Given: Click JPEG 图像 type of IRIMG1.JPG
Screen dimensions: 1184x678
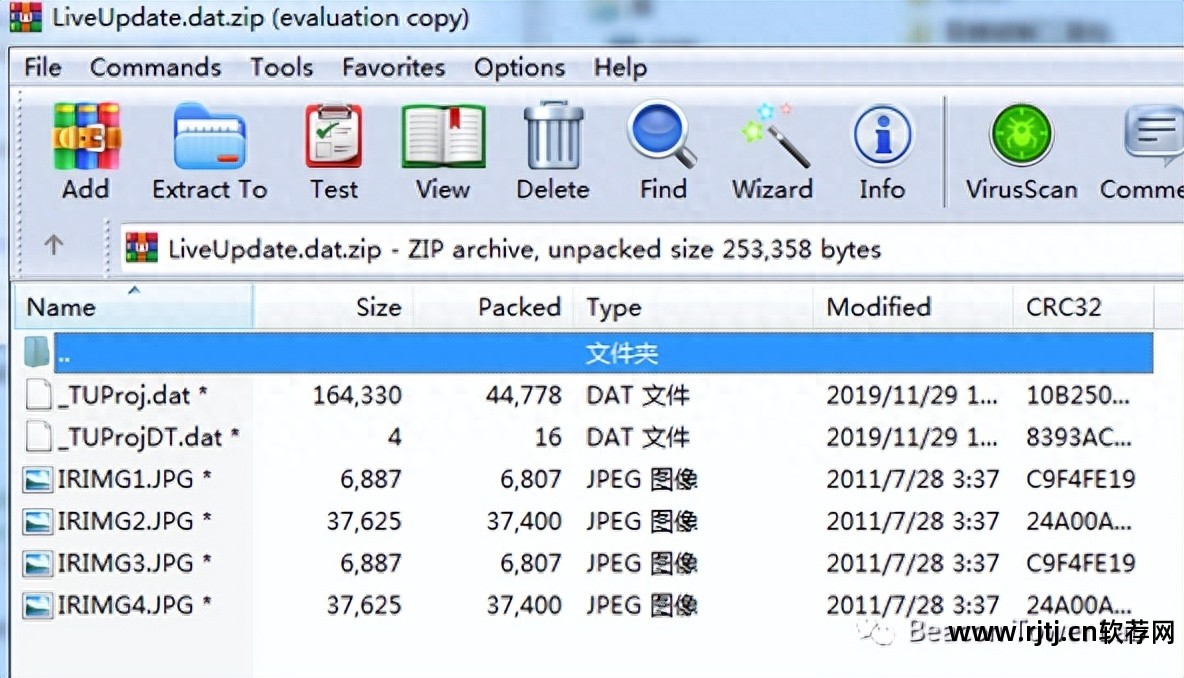Looking at the screenshot, I should click(x=642, y=479).
